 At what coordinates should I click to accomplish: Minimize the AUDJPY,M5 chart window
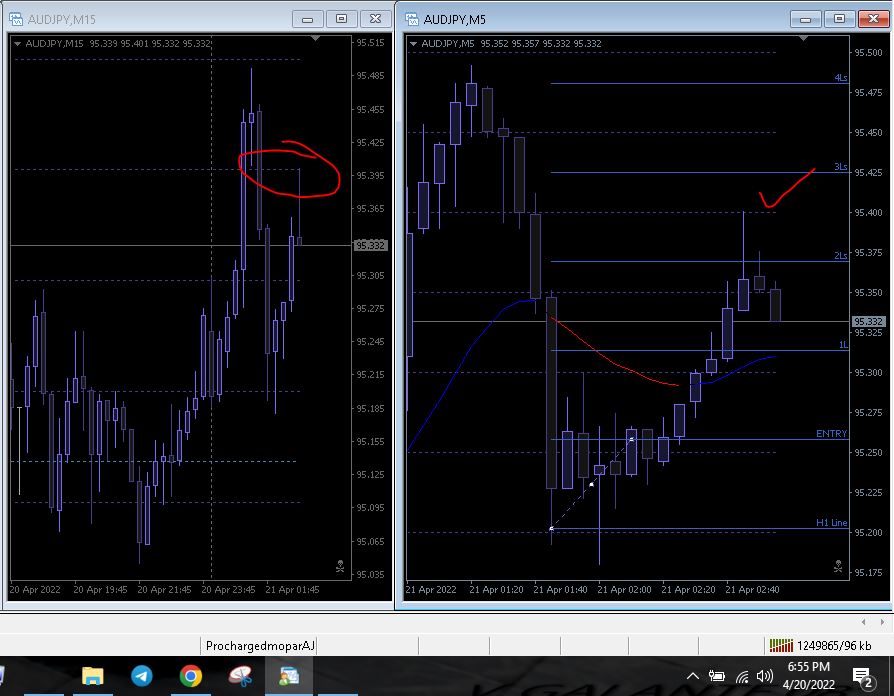point(806,19)
